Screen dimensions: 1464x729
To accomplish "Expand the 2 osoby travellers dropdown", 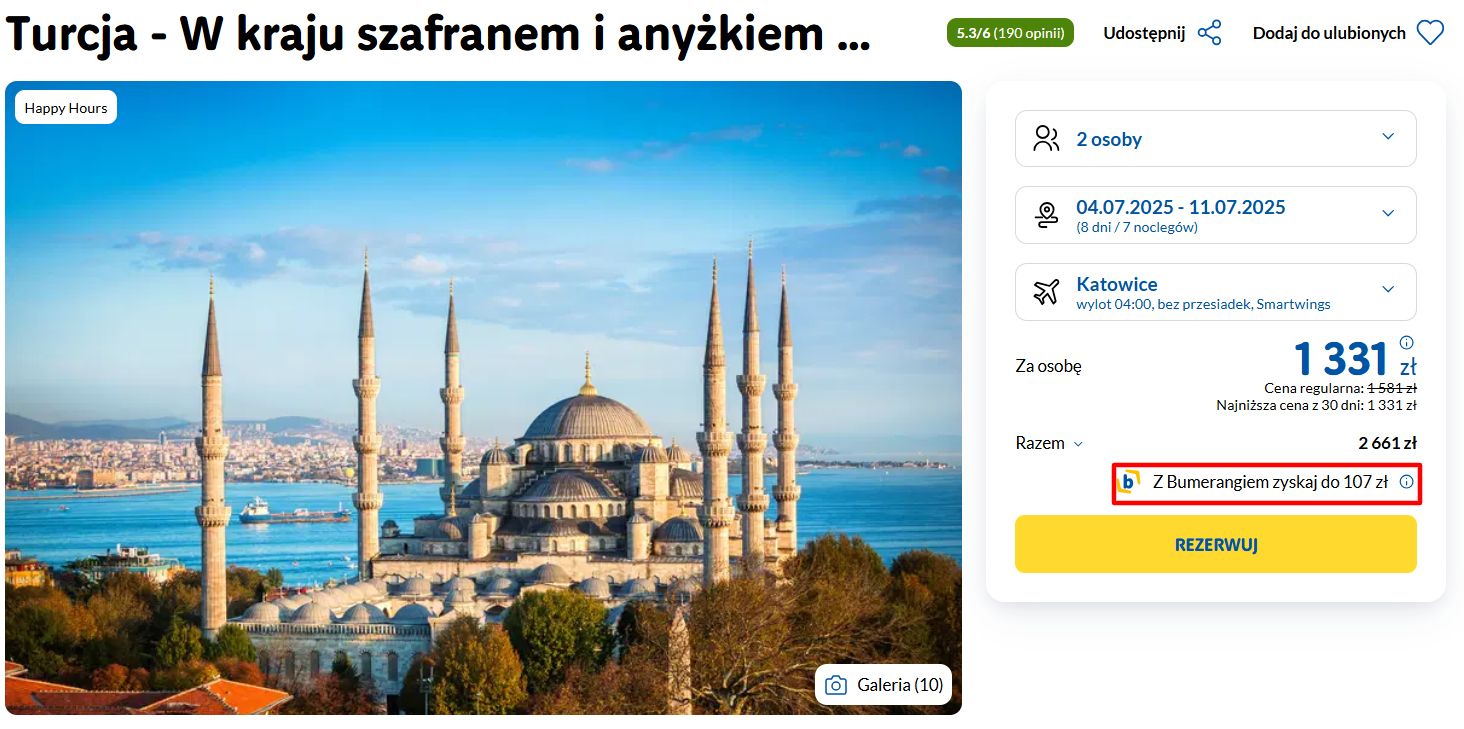I will point(1216,138).
